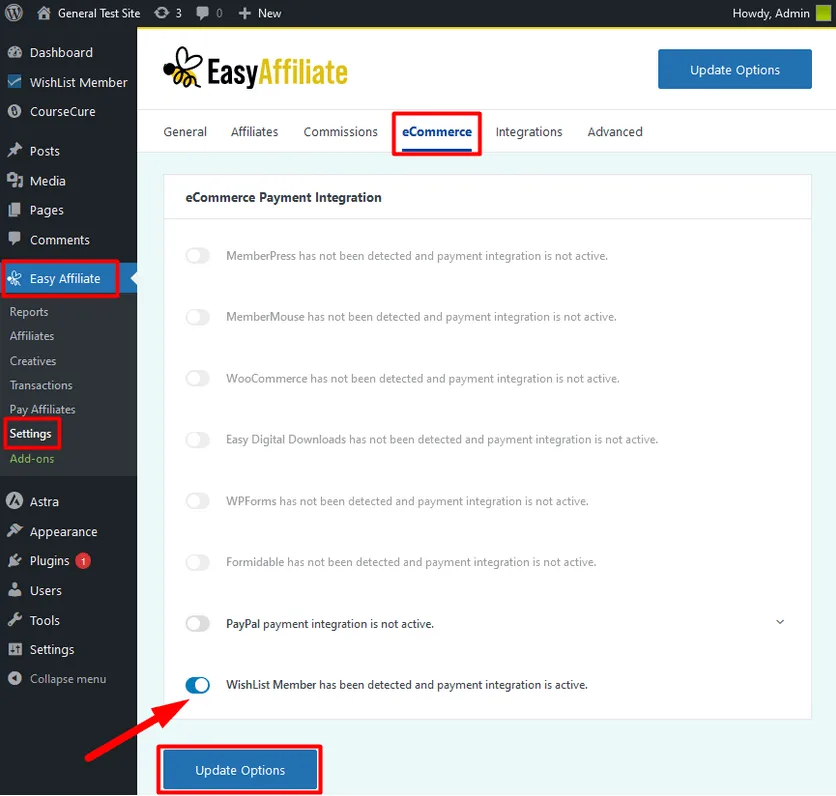Toggle the WooCommerce payment integration switch
The height and width of the screenshot is (796, 836).
197,379
